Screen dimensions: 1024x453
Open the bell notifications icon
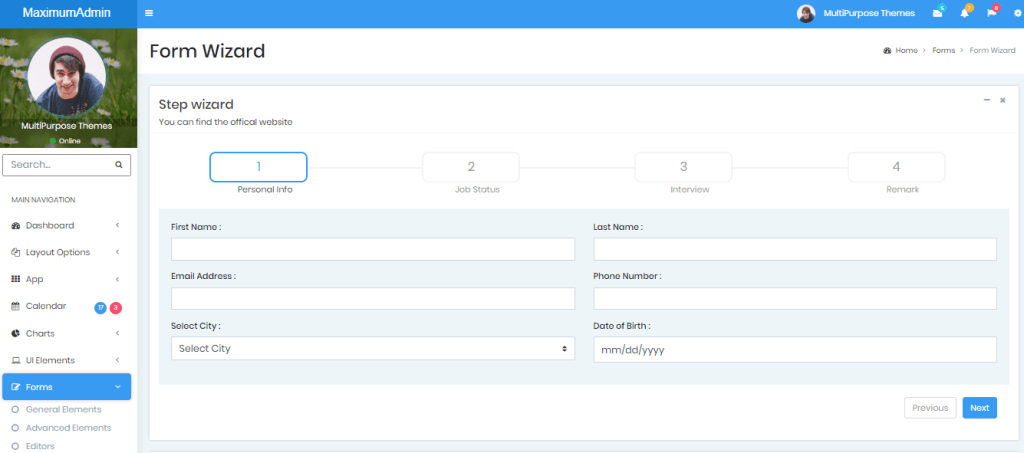[x=964, y=13]
